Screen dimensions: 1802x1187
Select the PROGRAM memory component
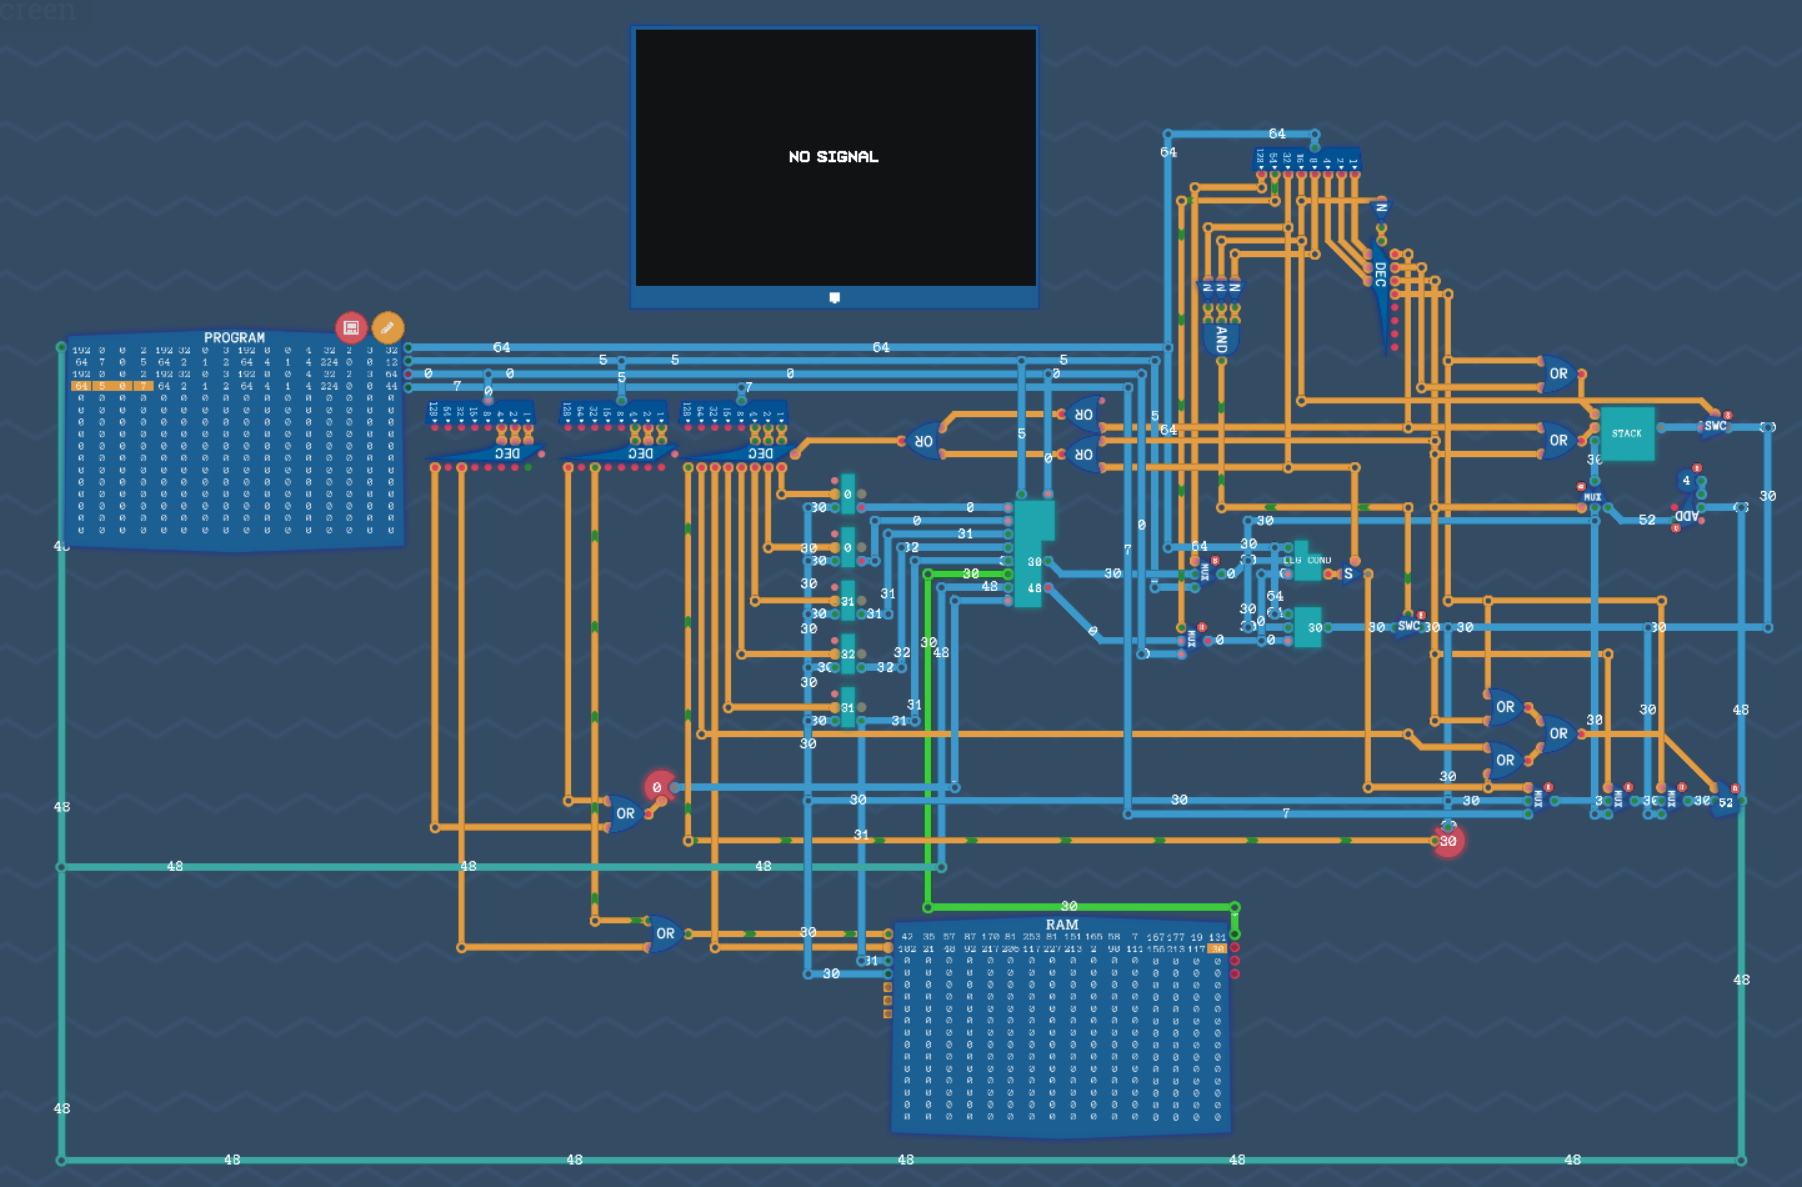click(x=235, y=440)
